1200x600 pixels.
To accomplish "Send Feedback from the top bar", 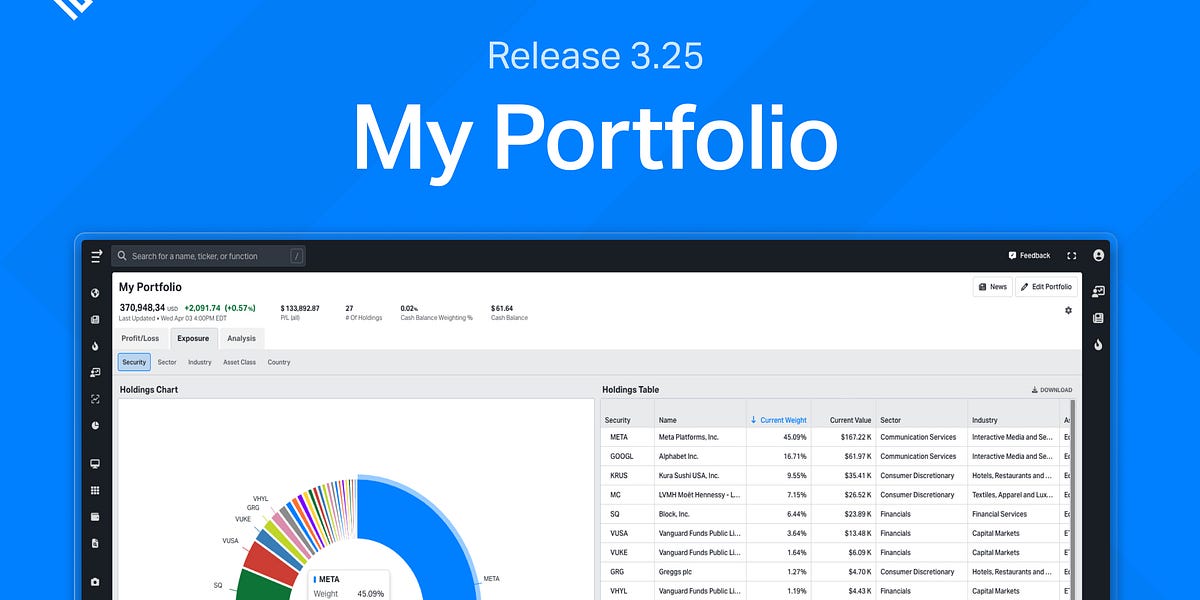I will (1030, 256).
